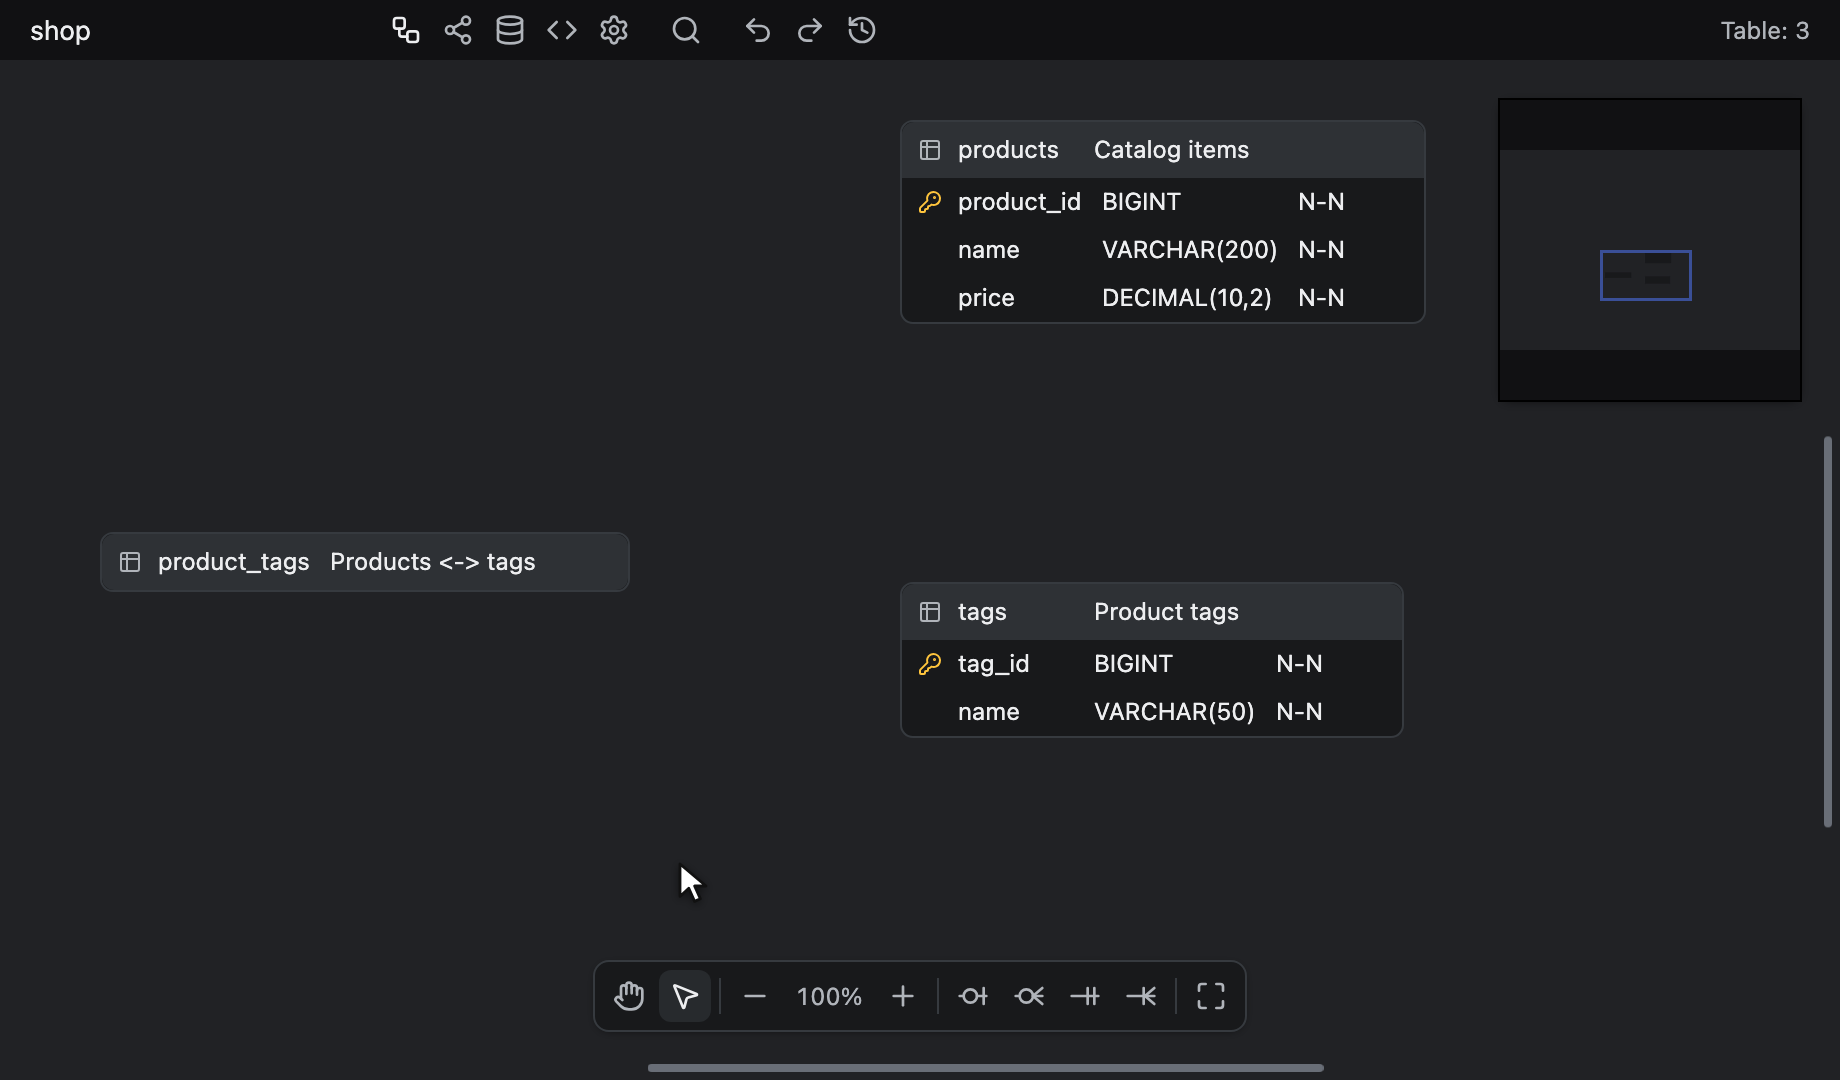1840x1080 pixels.
Task: Select the hand pan tool
Action: [x=629, y=996]
